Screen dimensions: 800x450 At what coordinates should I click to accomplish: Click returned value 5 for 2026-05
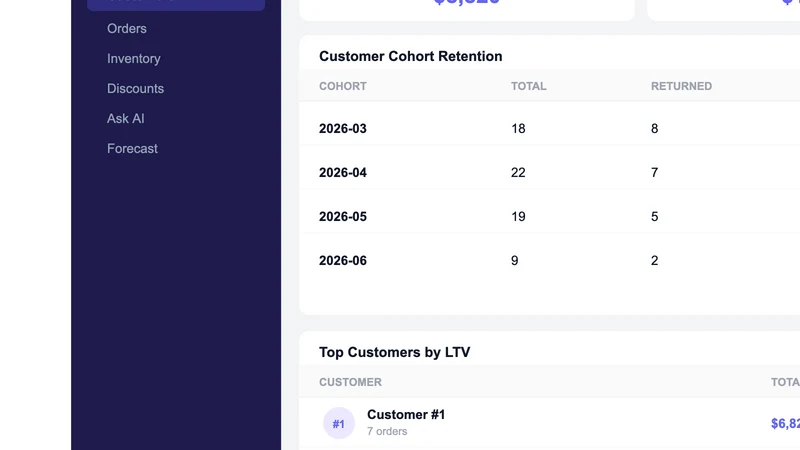click(x=655, y=216)
